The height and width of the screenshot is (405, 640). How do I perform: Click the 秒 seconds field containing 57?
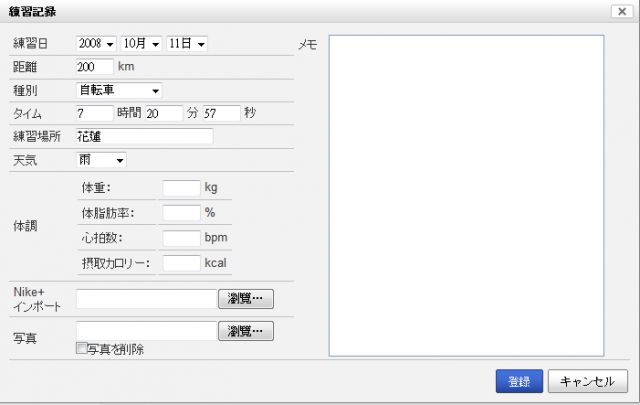pyautogui.click(x=222, y=113)
